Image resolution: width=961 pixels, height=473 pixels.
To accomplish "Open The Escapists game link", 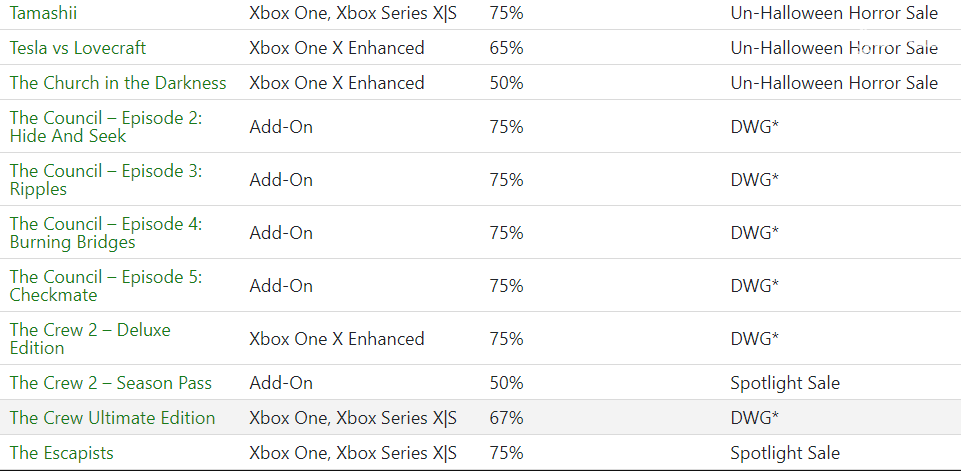I will [x=62, y=453].
